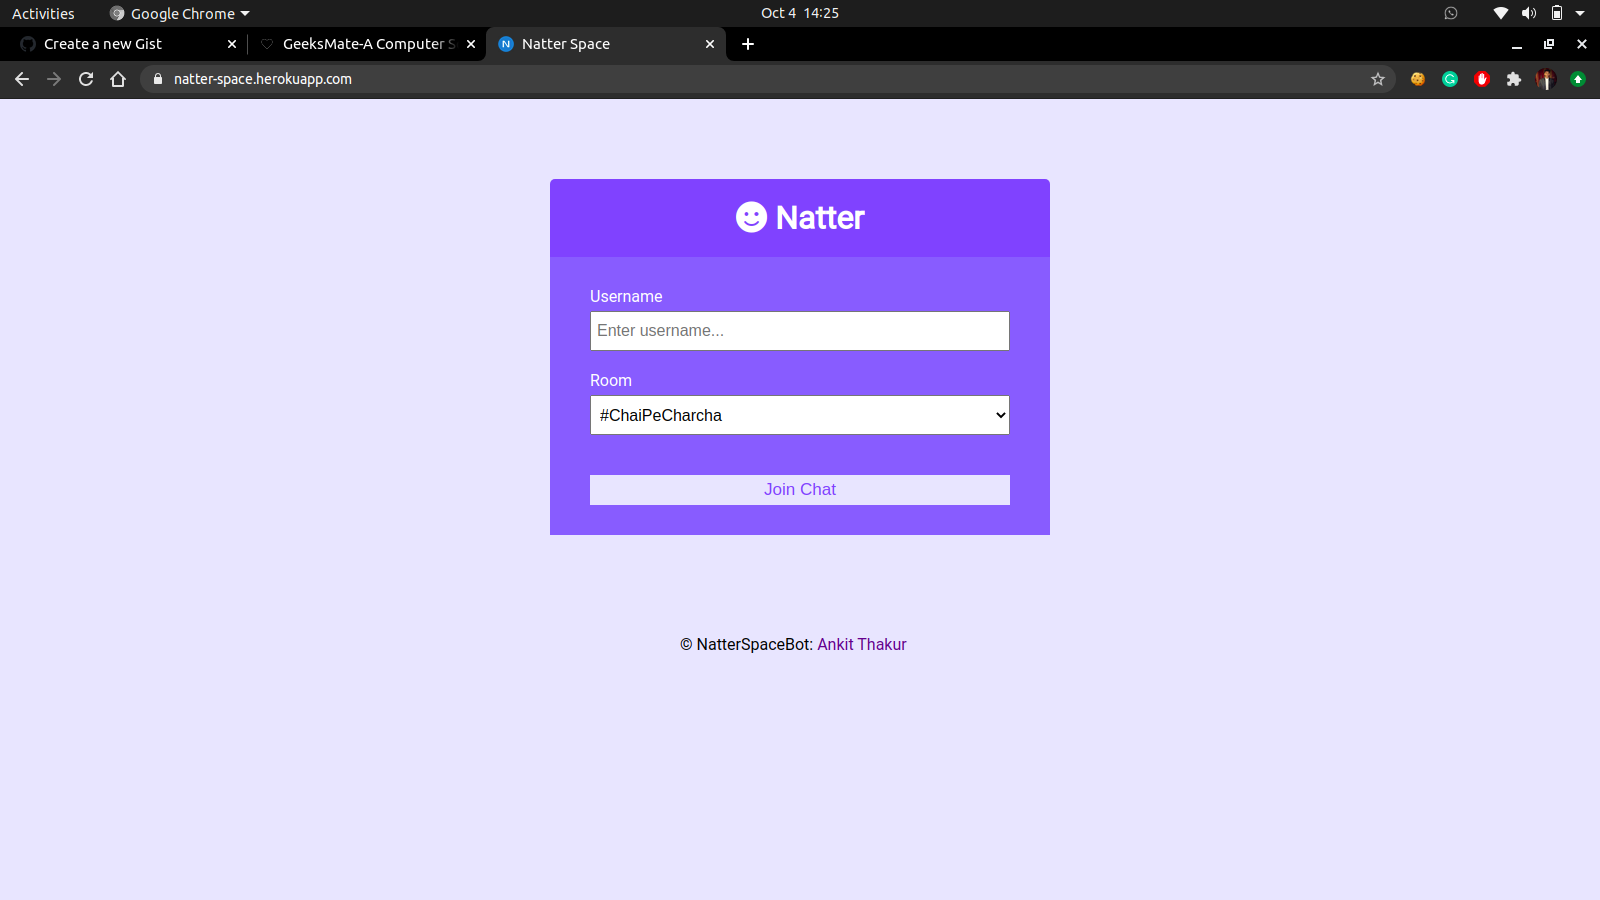Expand the system menu arrow
Viewport: 1600px width, 900px height.
pyautogui.click(x=1580, y=13)
